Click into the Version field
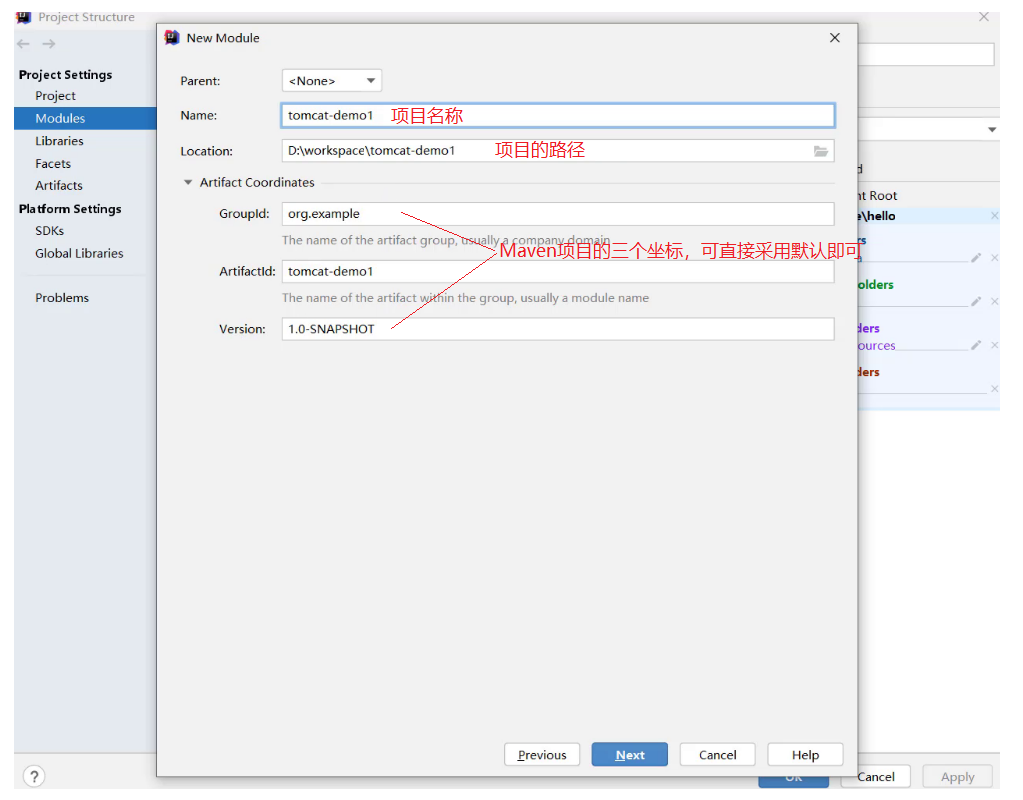 coord(558,329)
